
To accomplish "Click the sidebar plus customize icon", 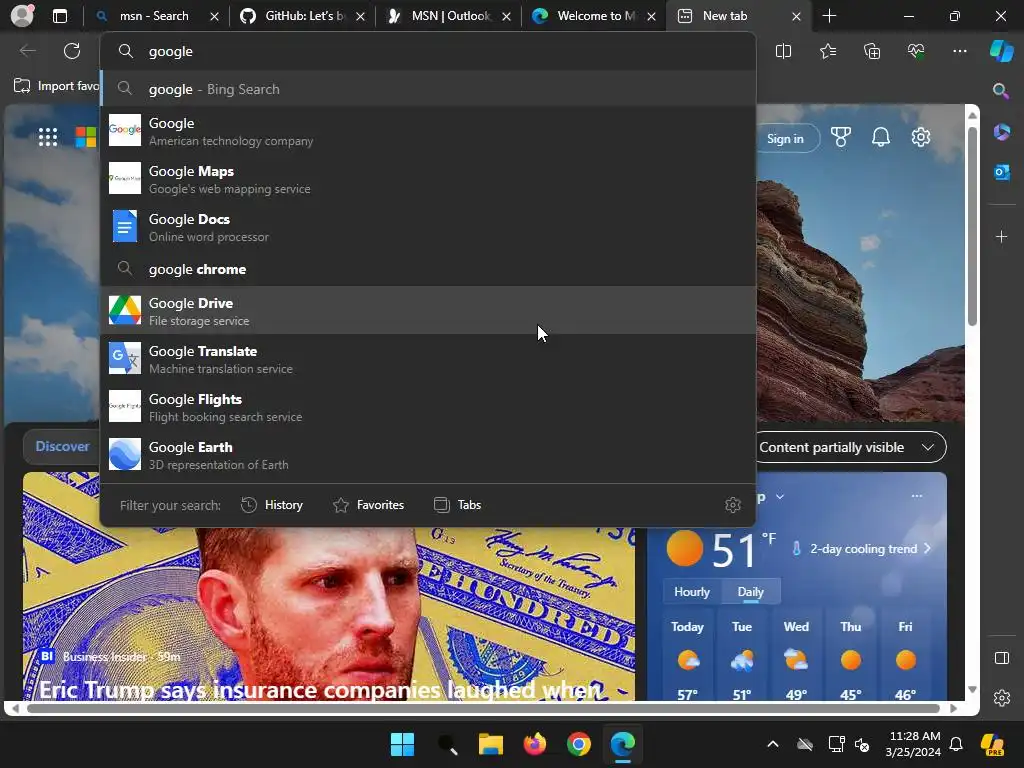I will [1001, 236].
